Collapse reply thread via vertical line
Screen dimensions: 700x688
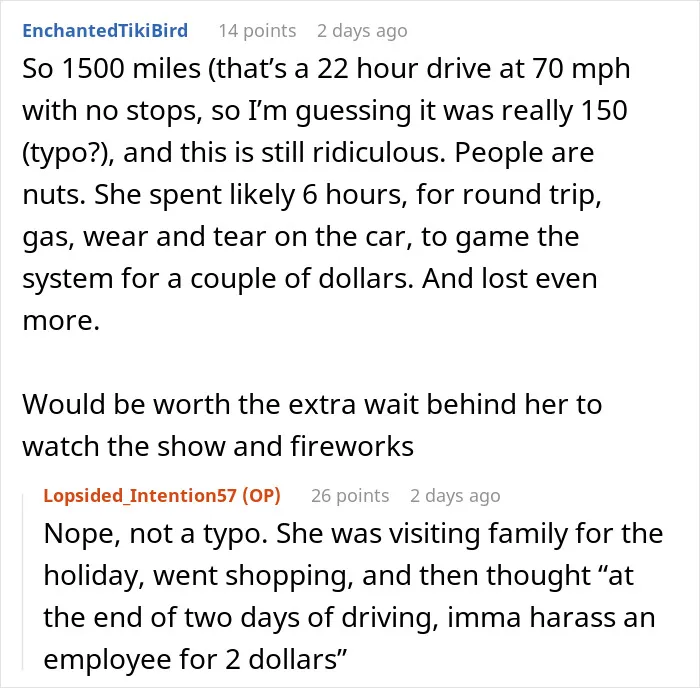23,581
